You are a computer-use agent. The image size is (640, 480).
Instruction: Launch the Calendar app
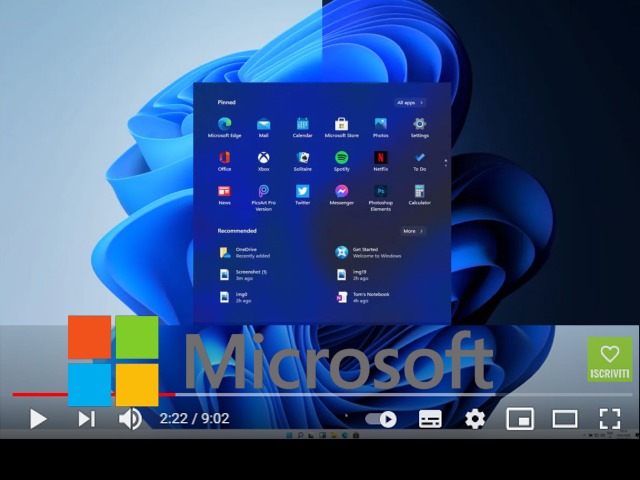302,127
